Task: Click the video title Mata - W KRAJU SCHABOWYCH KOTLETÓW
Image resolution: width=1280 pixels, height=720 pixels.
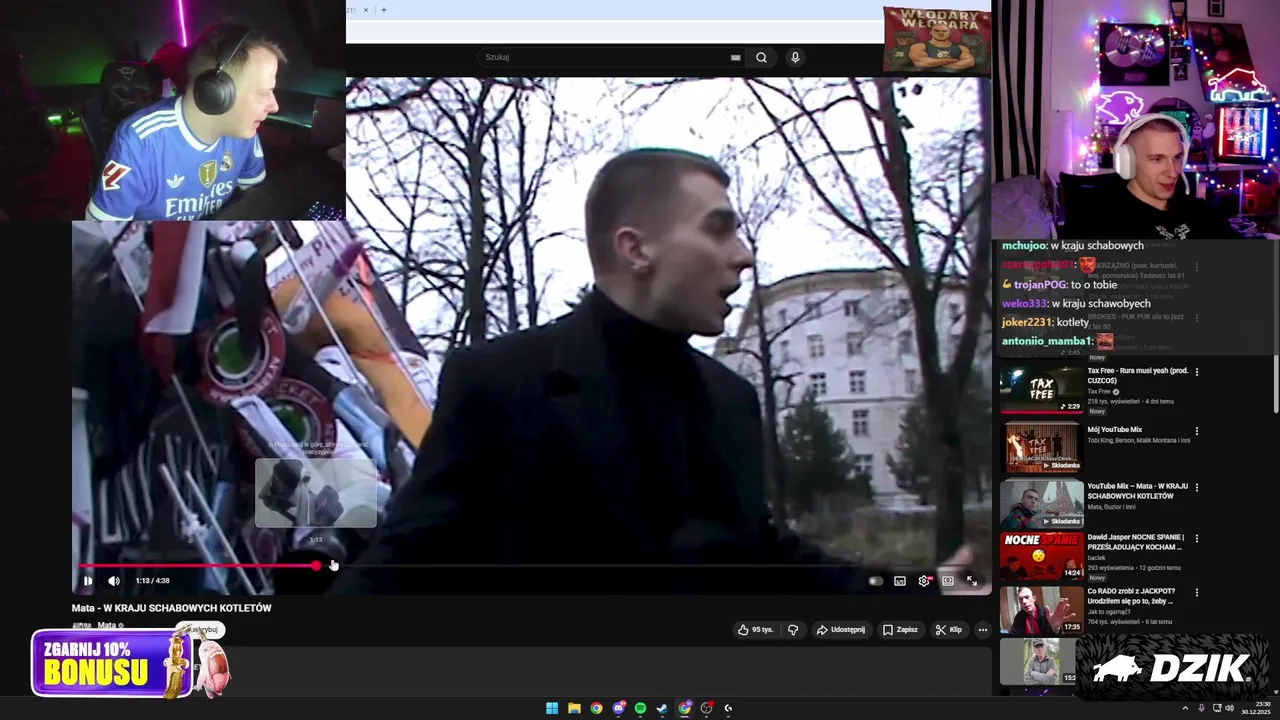Action: click(172, 608)
